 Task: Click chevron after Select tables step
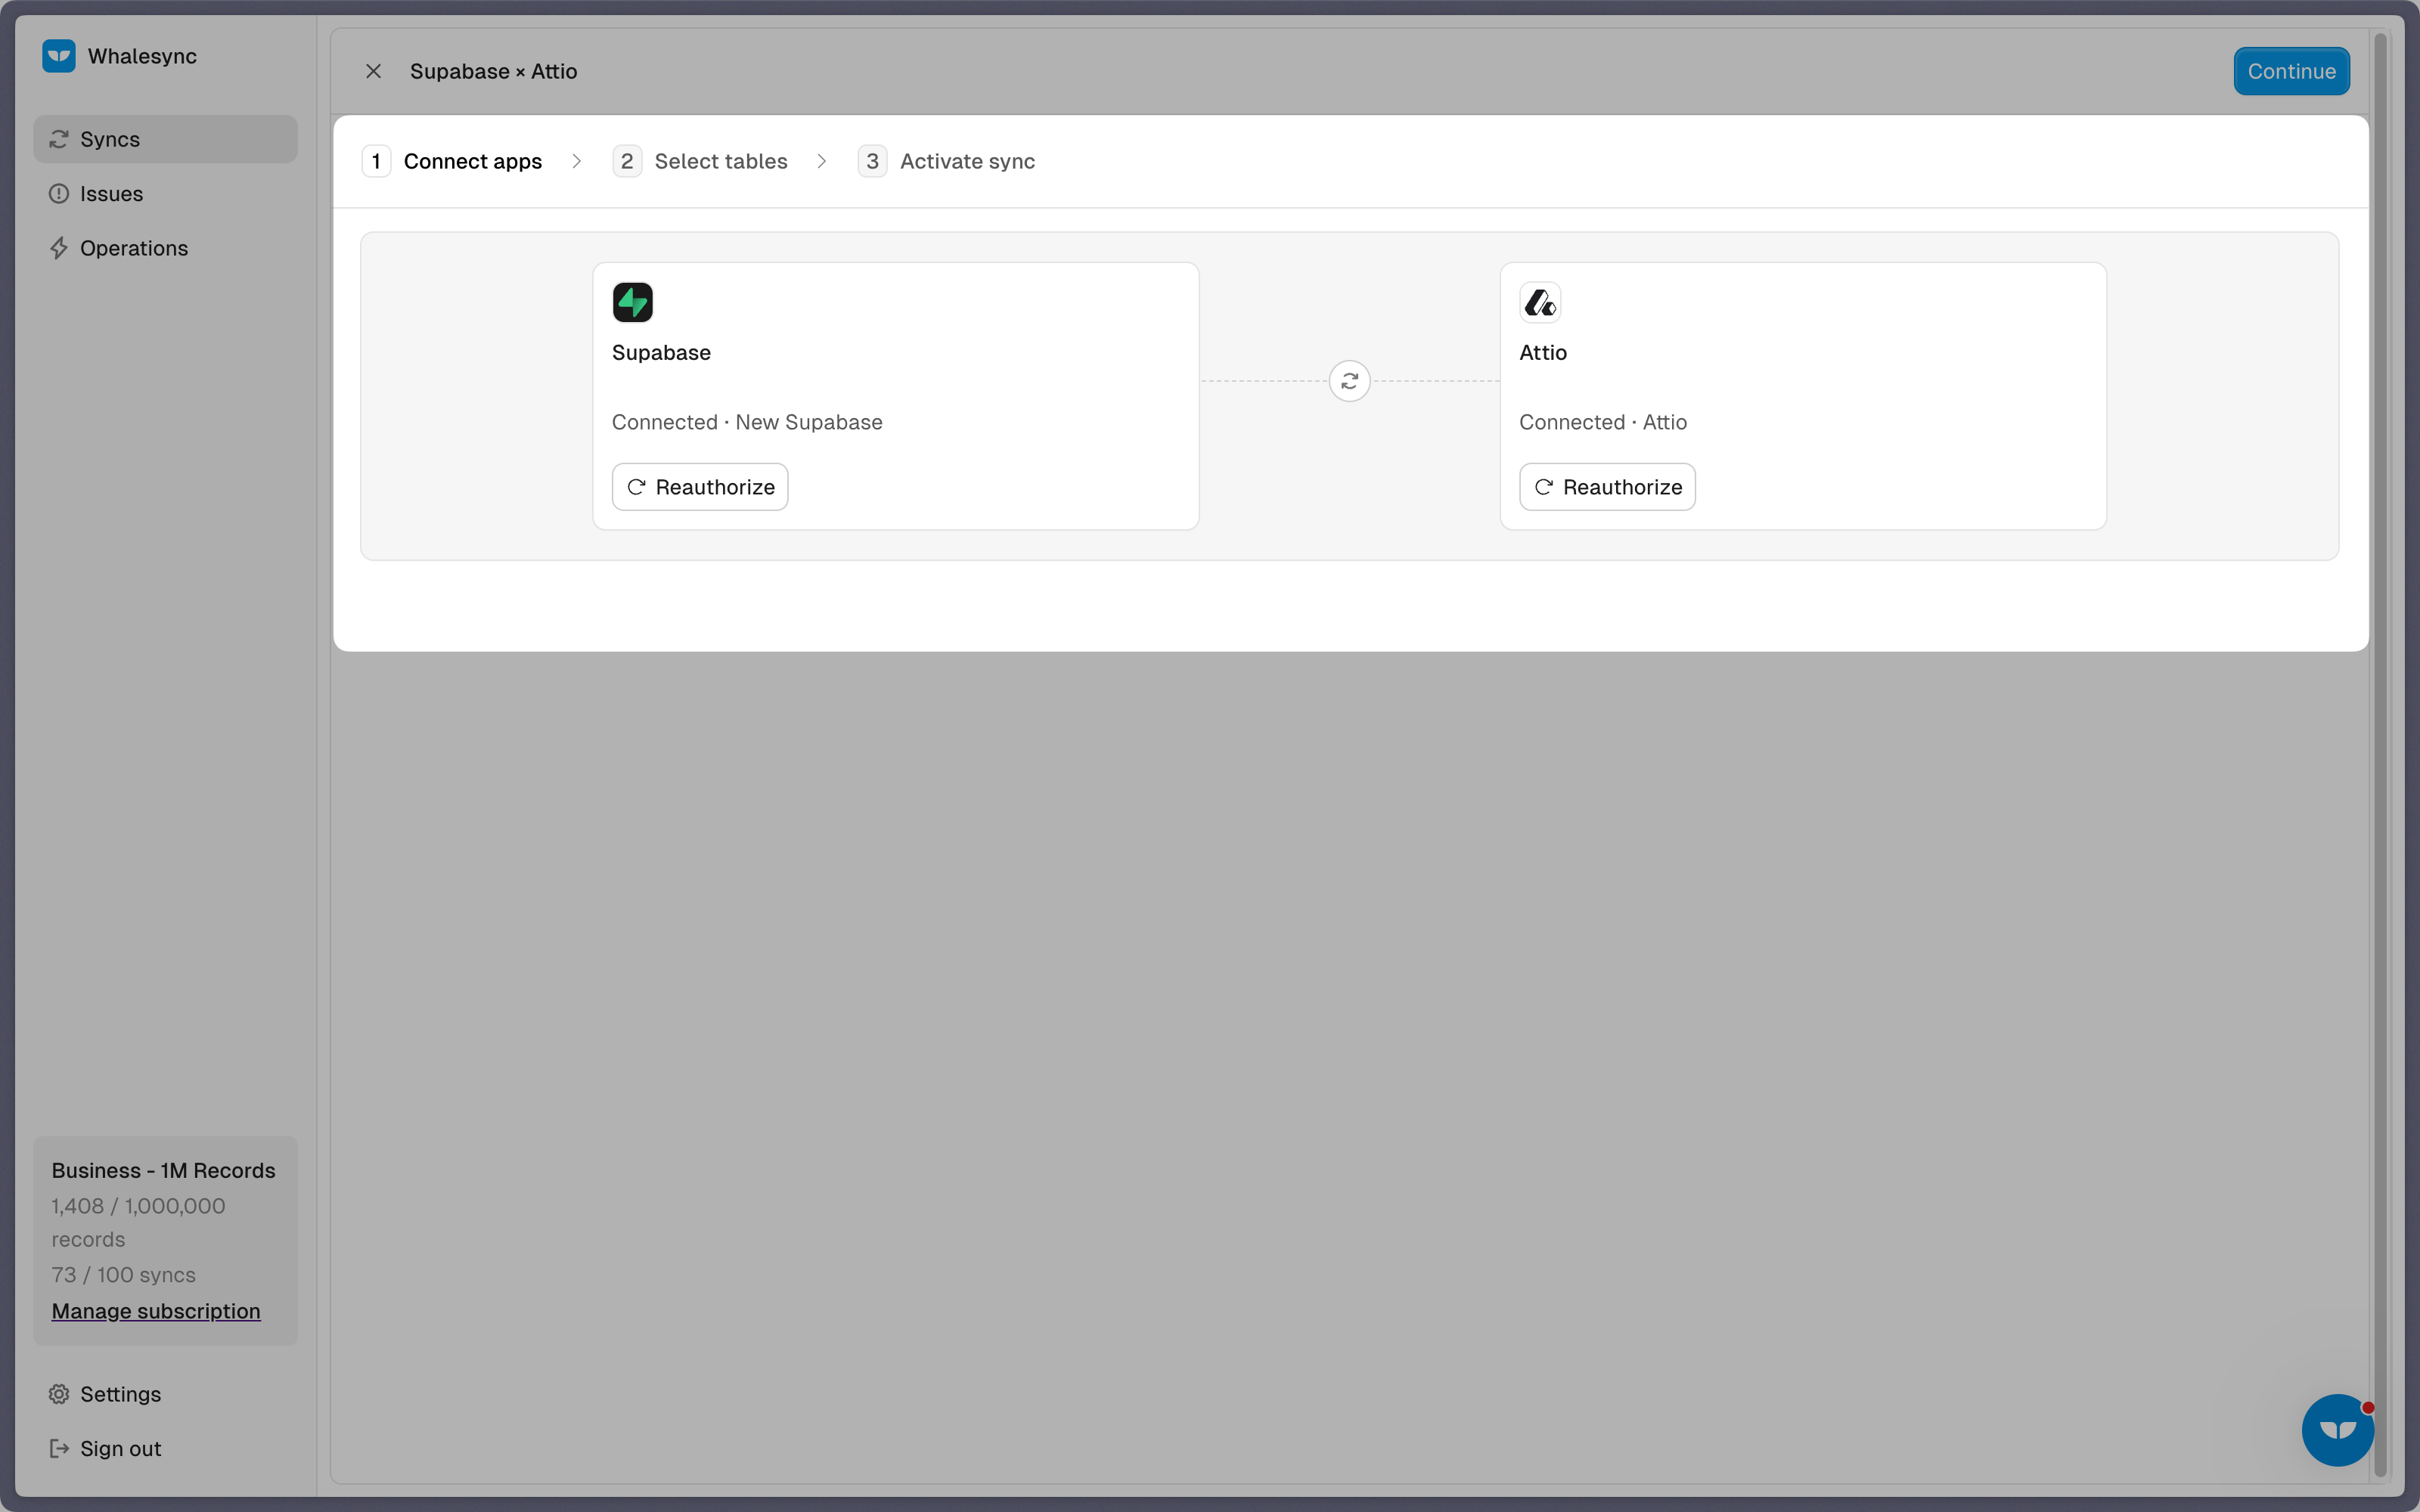(x=822, y=161)
